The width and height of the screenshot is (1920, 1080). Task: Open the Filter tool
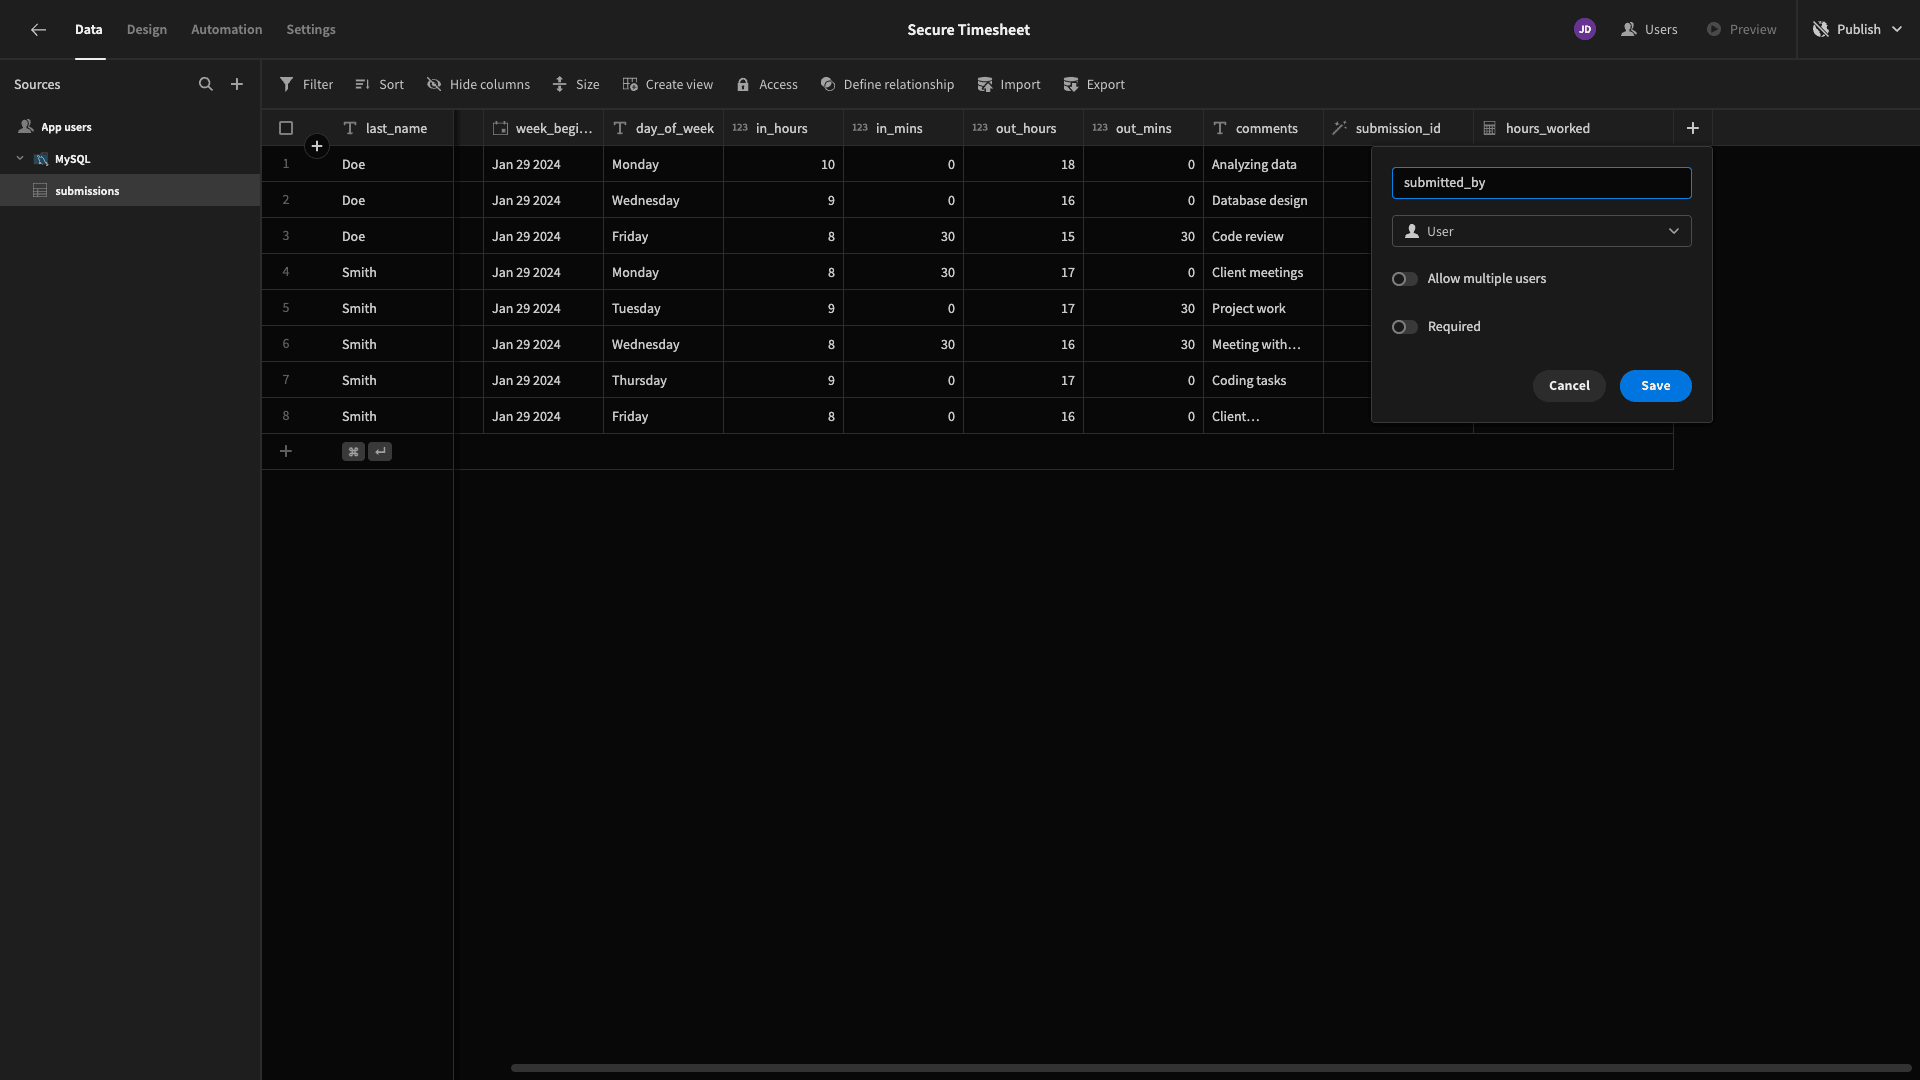[306, 85]
